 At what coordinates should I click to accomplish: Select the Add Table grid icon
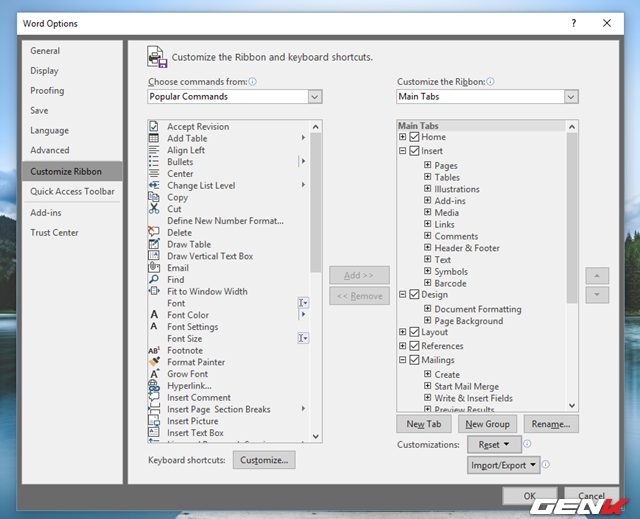[x=154, y=138]
